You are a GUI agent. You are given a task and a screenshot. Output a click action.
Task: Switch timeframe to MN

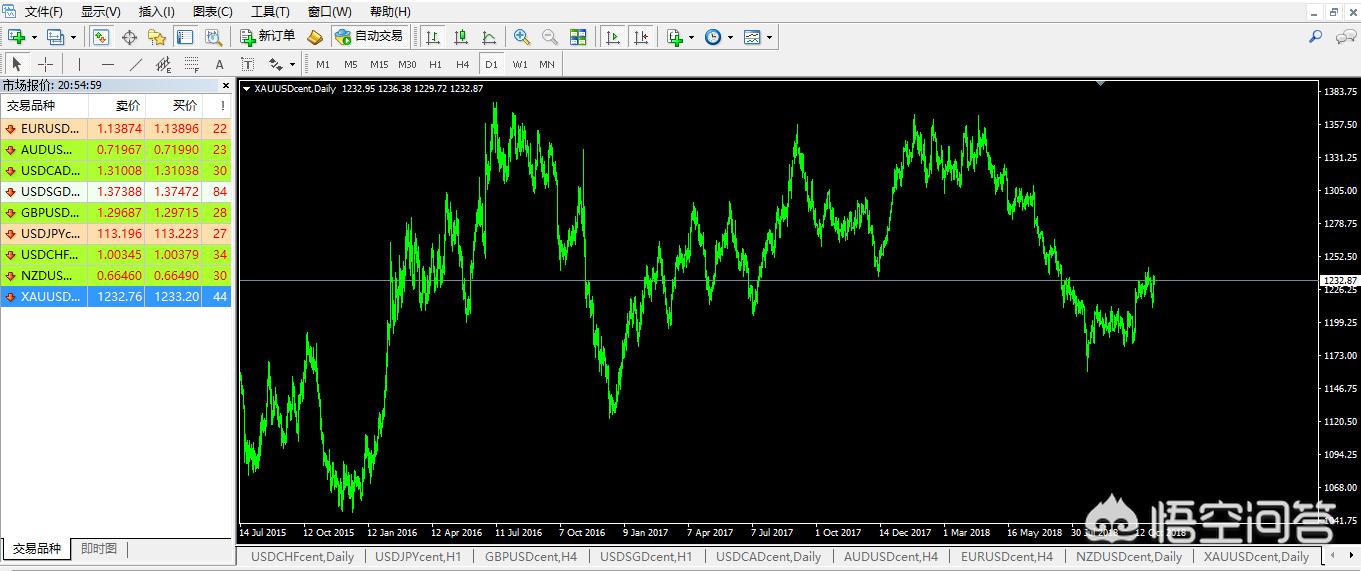547,64
